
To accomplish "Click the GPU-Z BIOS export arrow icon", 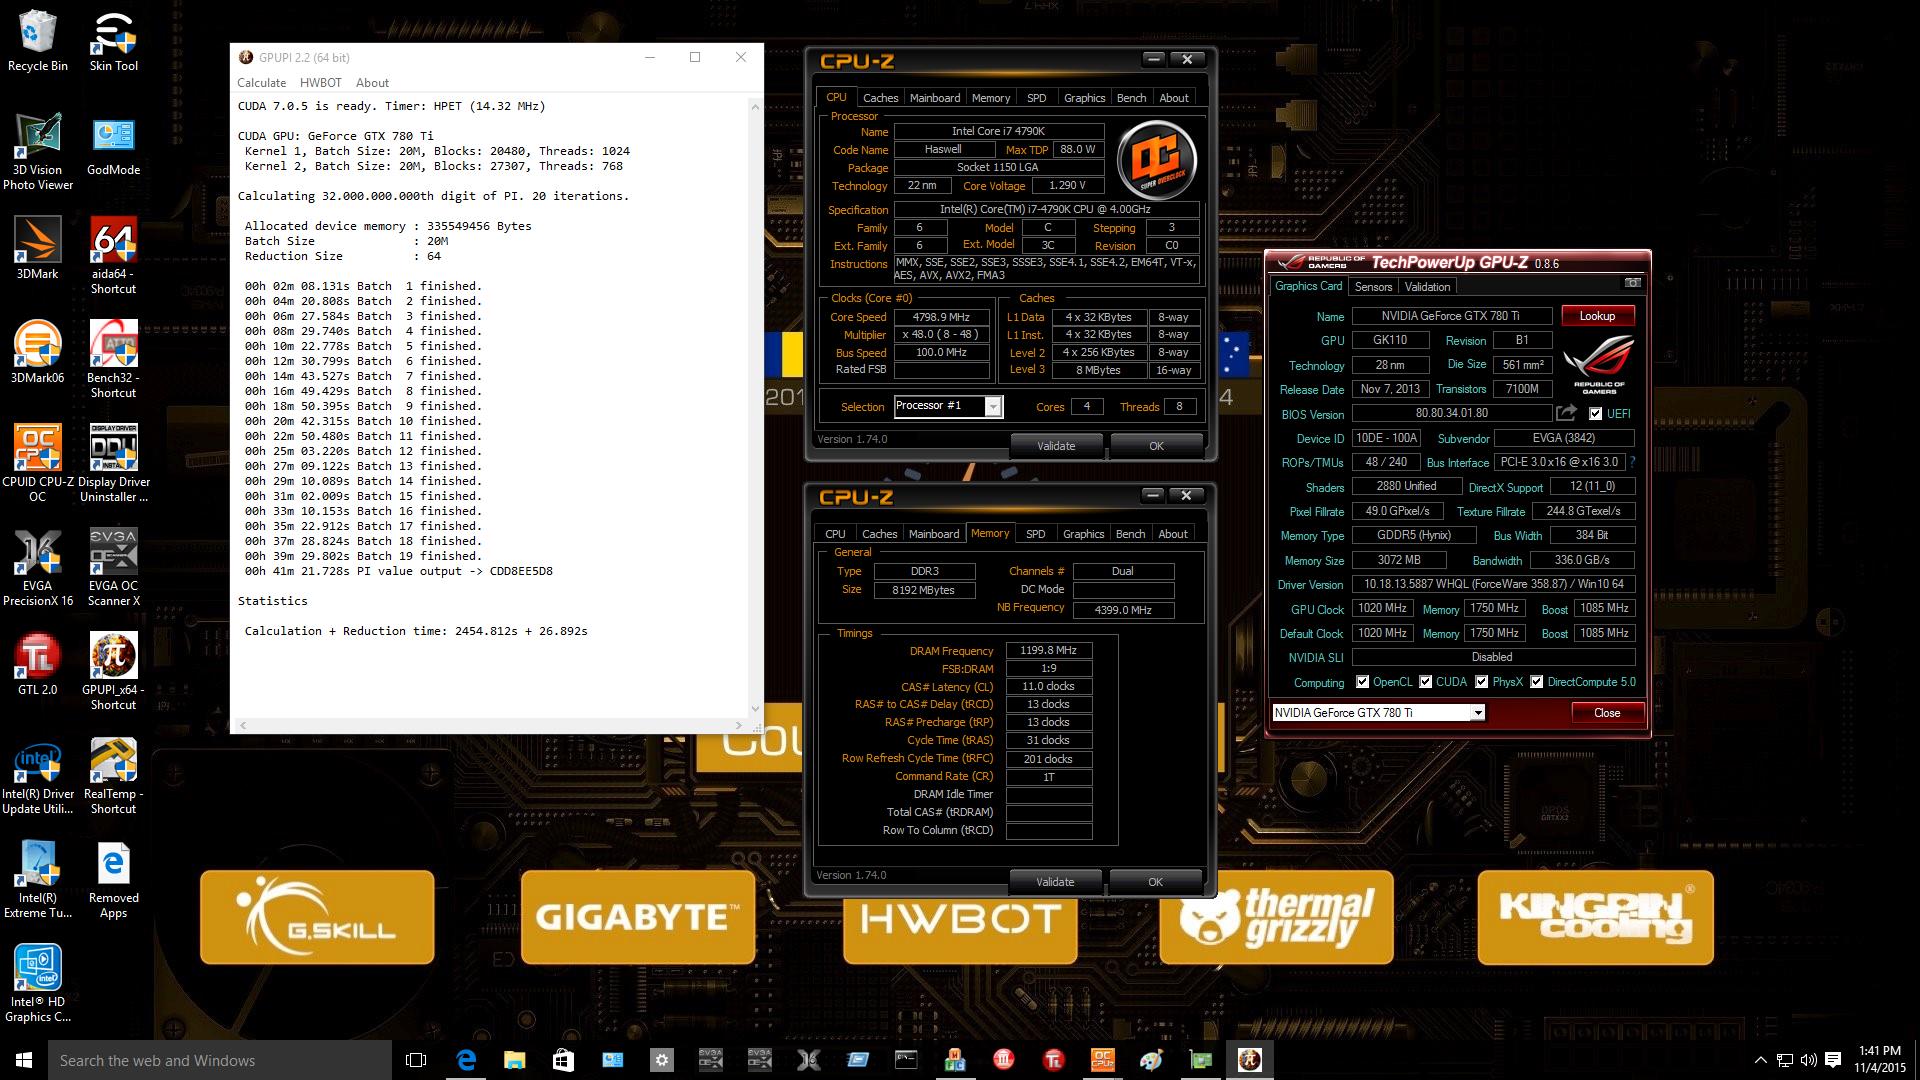I will pyautogui.click(x=1566, y=413).
